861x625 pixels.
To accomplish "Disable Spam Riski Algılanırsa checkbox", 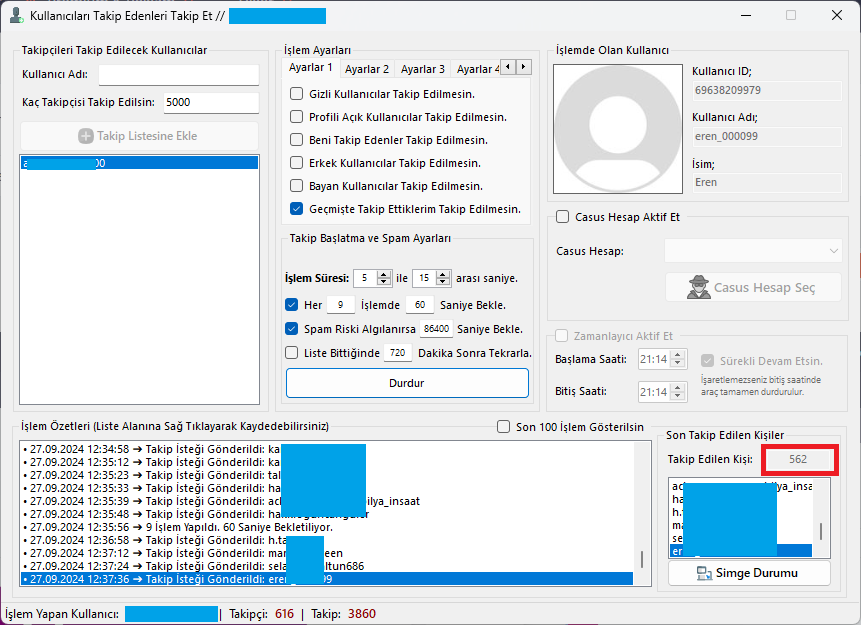I will click(292, 329).
